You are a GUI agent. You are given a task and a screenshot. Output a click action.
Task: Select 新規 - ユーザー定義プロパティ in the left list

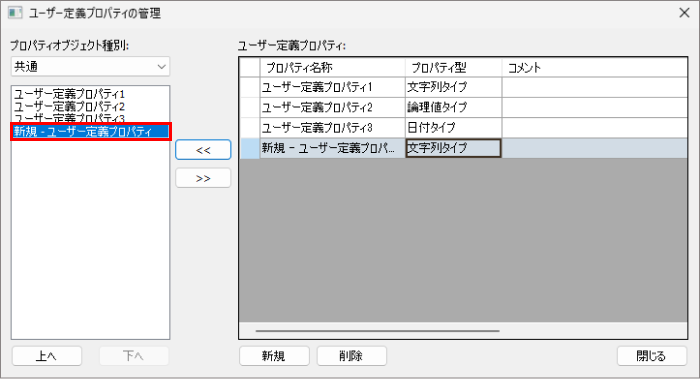(x=91, y=132)
